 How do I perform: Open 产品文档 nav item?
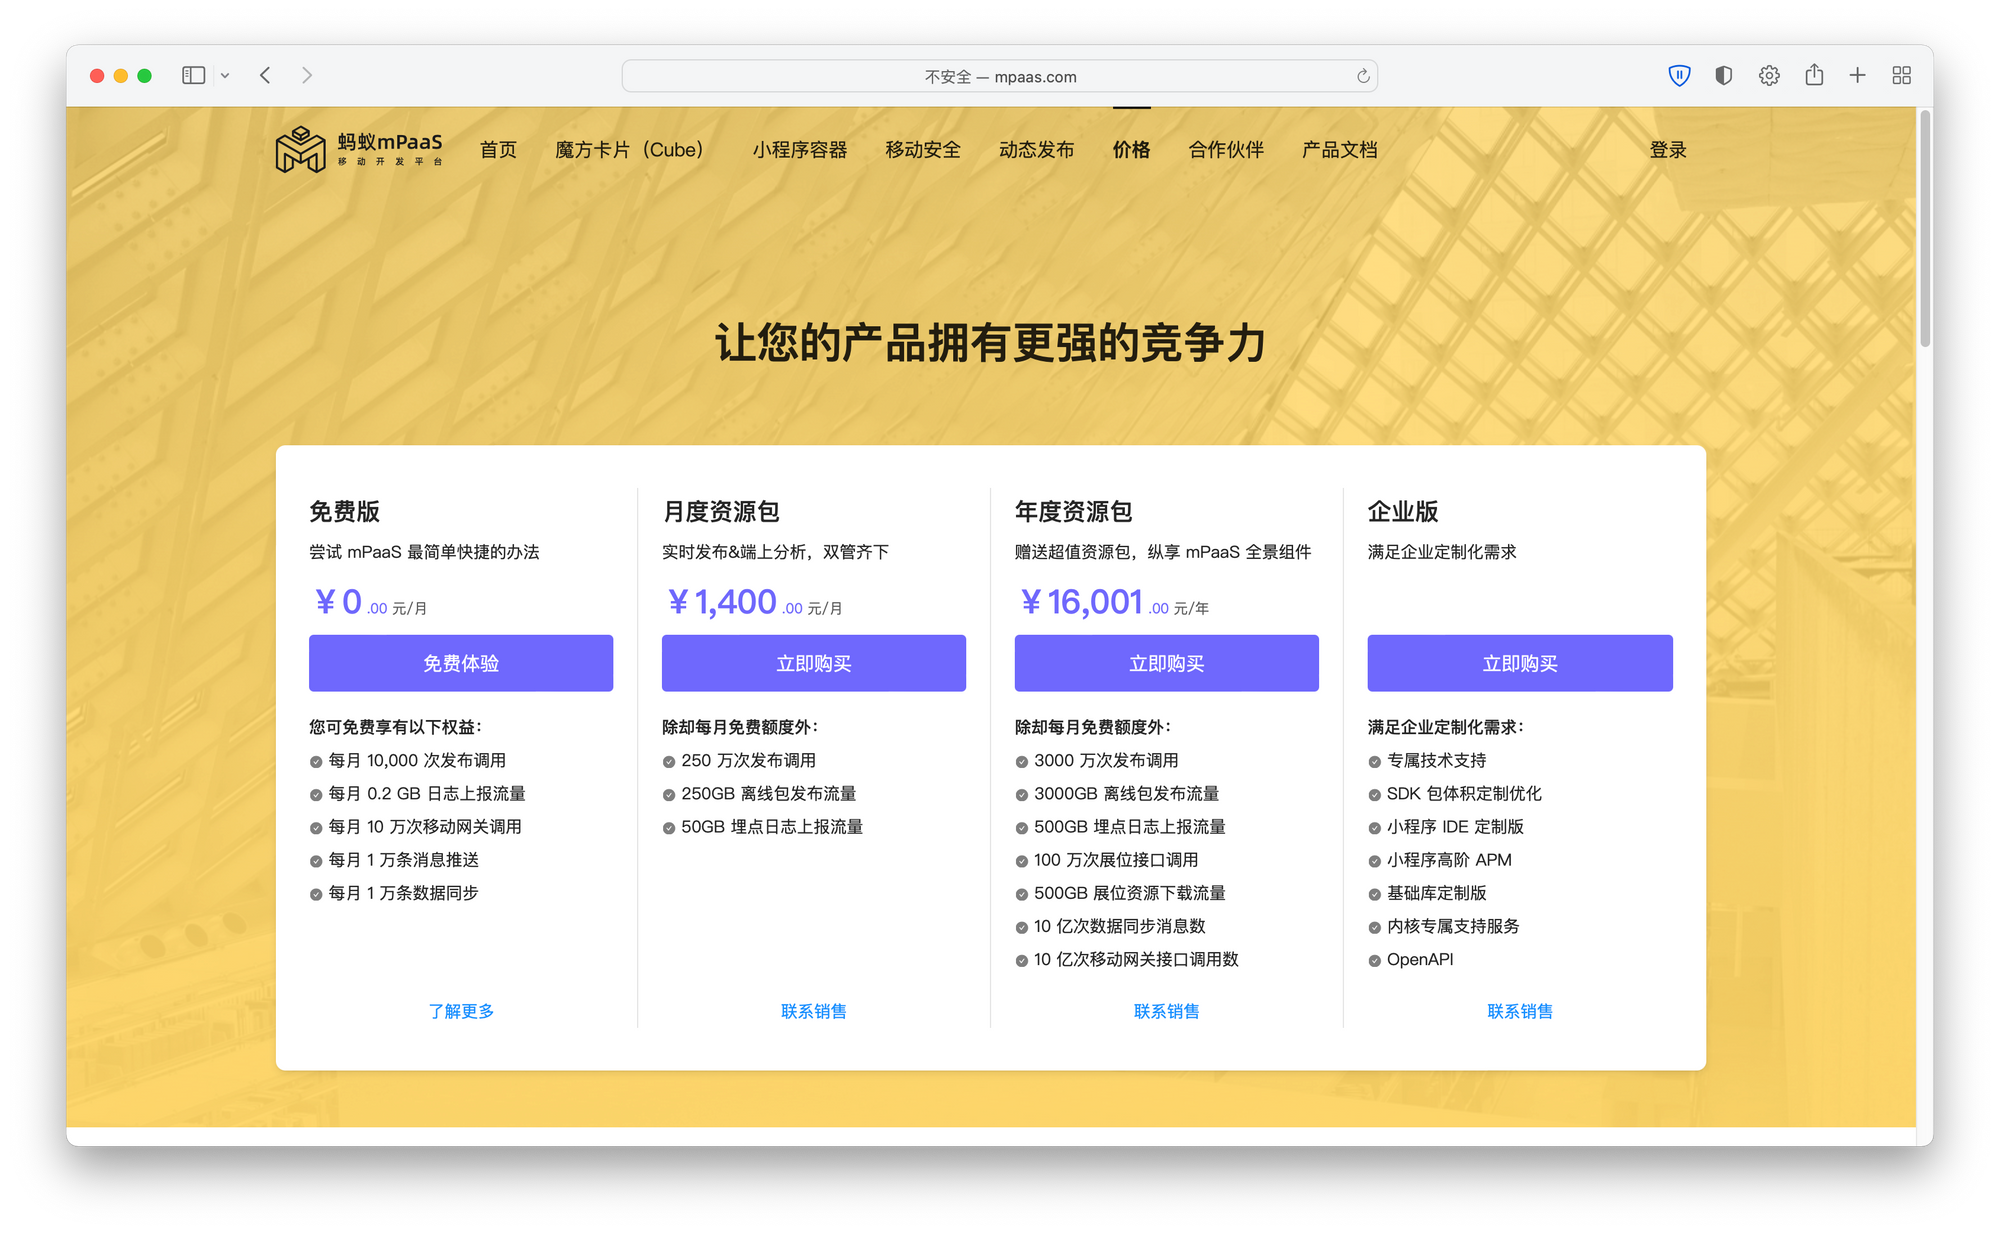click(1339, 150)
